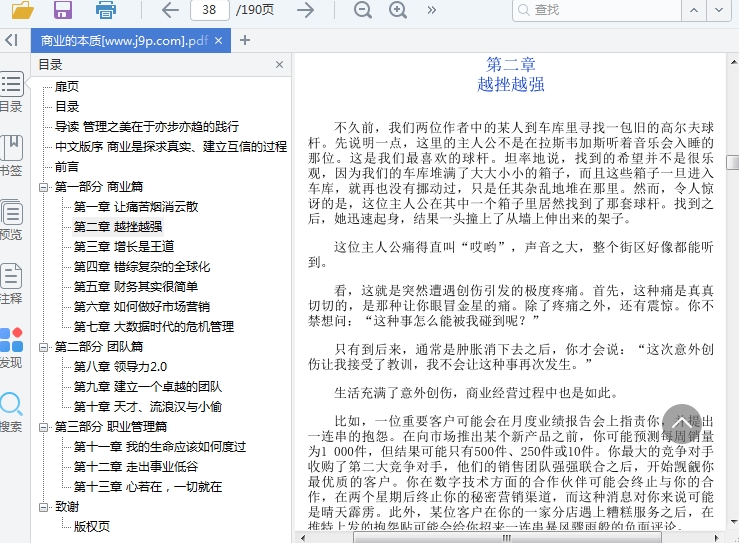Save the document with the floppy icon

pos(63,9)
